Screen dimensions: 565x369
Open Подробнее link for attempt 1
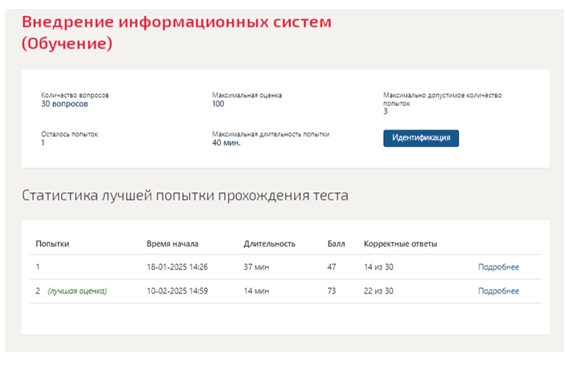498,267
